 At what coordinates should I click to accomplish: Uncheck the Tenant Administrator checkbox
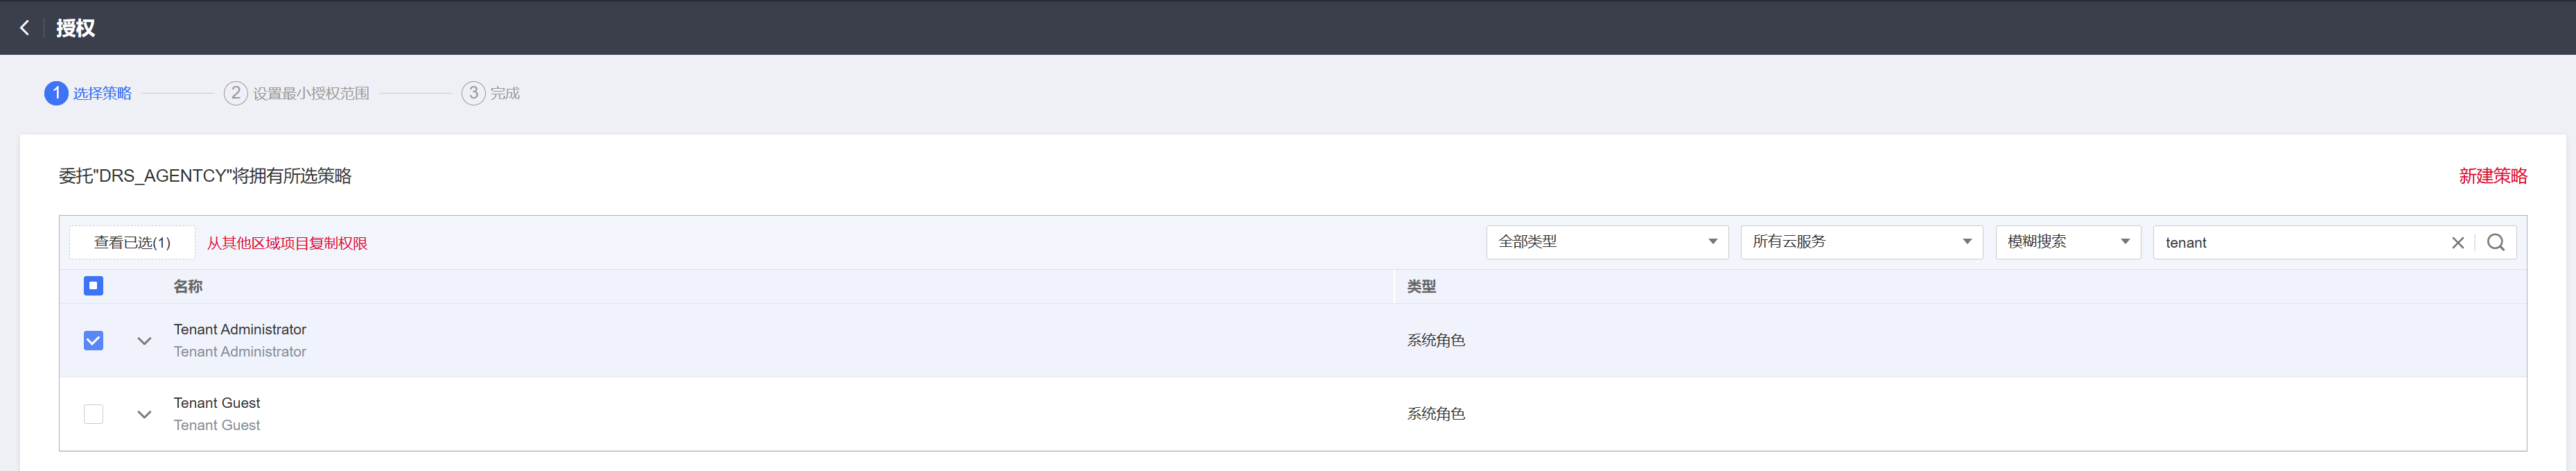tap(93, 340)
